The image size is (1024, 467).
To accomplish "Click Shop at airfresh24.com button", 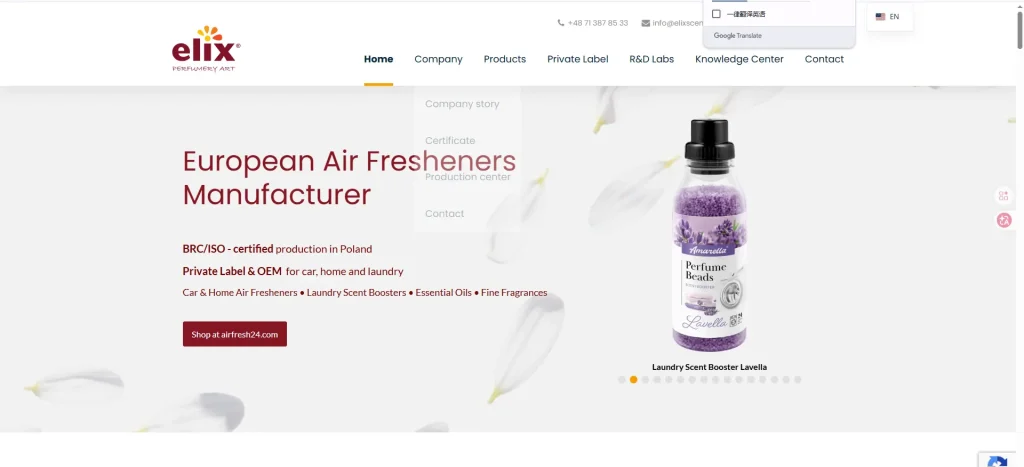I will 234,334.
